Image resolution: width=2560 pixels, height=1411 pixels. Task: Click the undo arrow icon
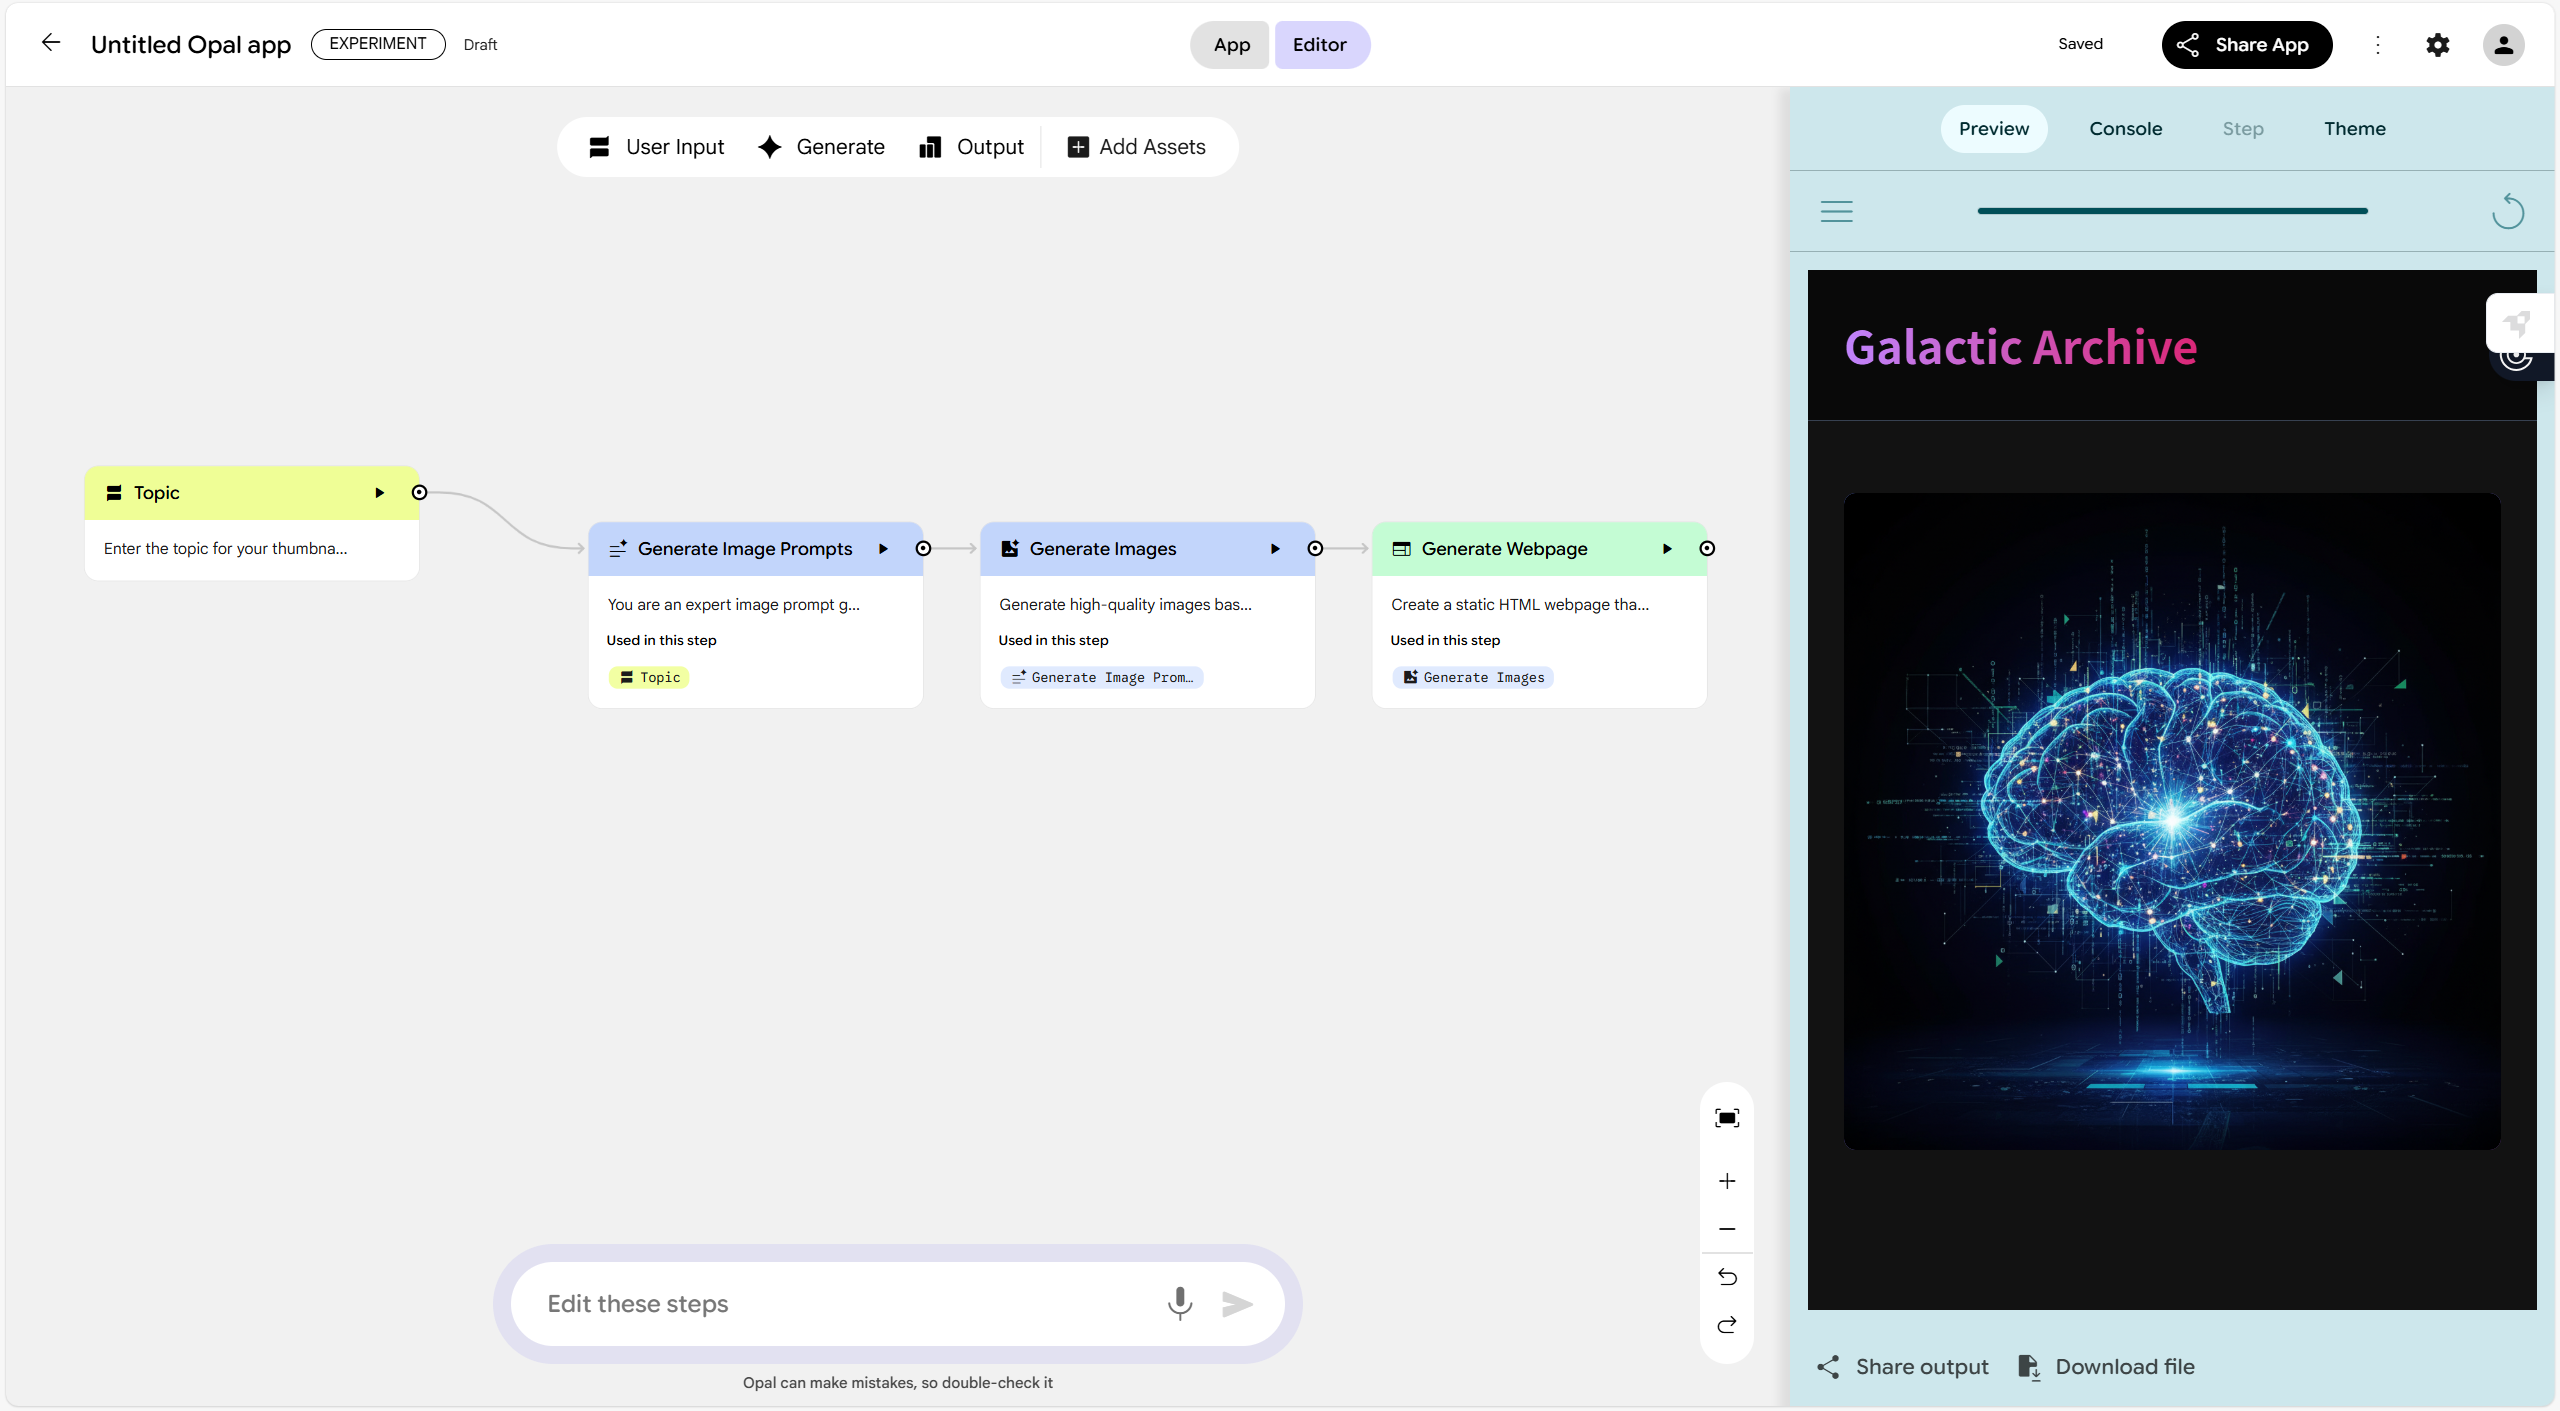pyautogui.click(x=1727, y=1277)
